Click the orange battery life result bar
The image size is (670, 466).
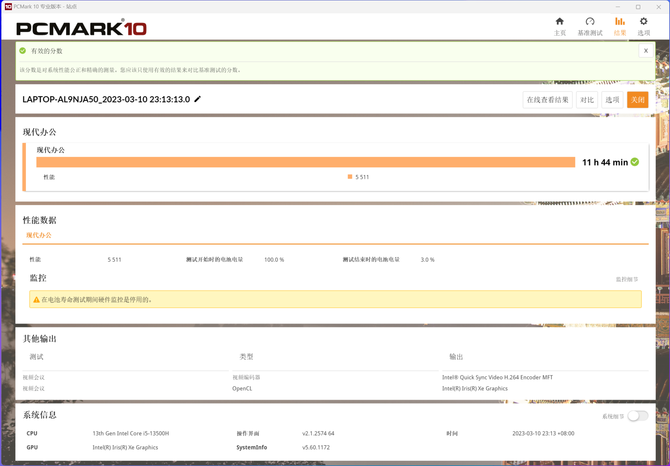306,162
